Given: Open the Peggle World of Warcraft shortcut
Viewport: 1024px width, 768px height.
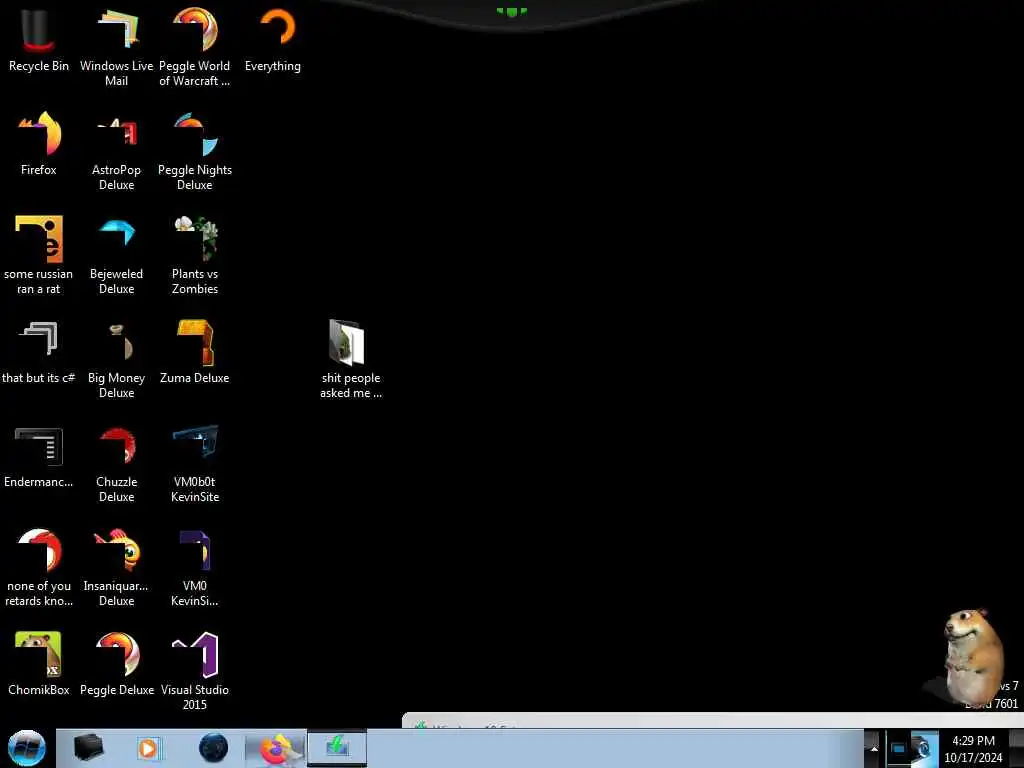Looking at the screenshot, I should pyautogui.click(x=195, y=47).
